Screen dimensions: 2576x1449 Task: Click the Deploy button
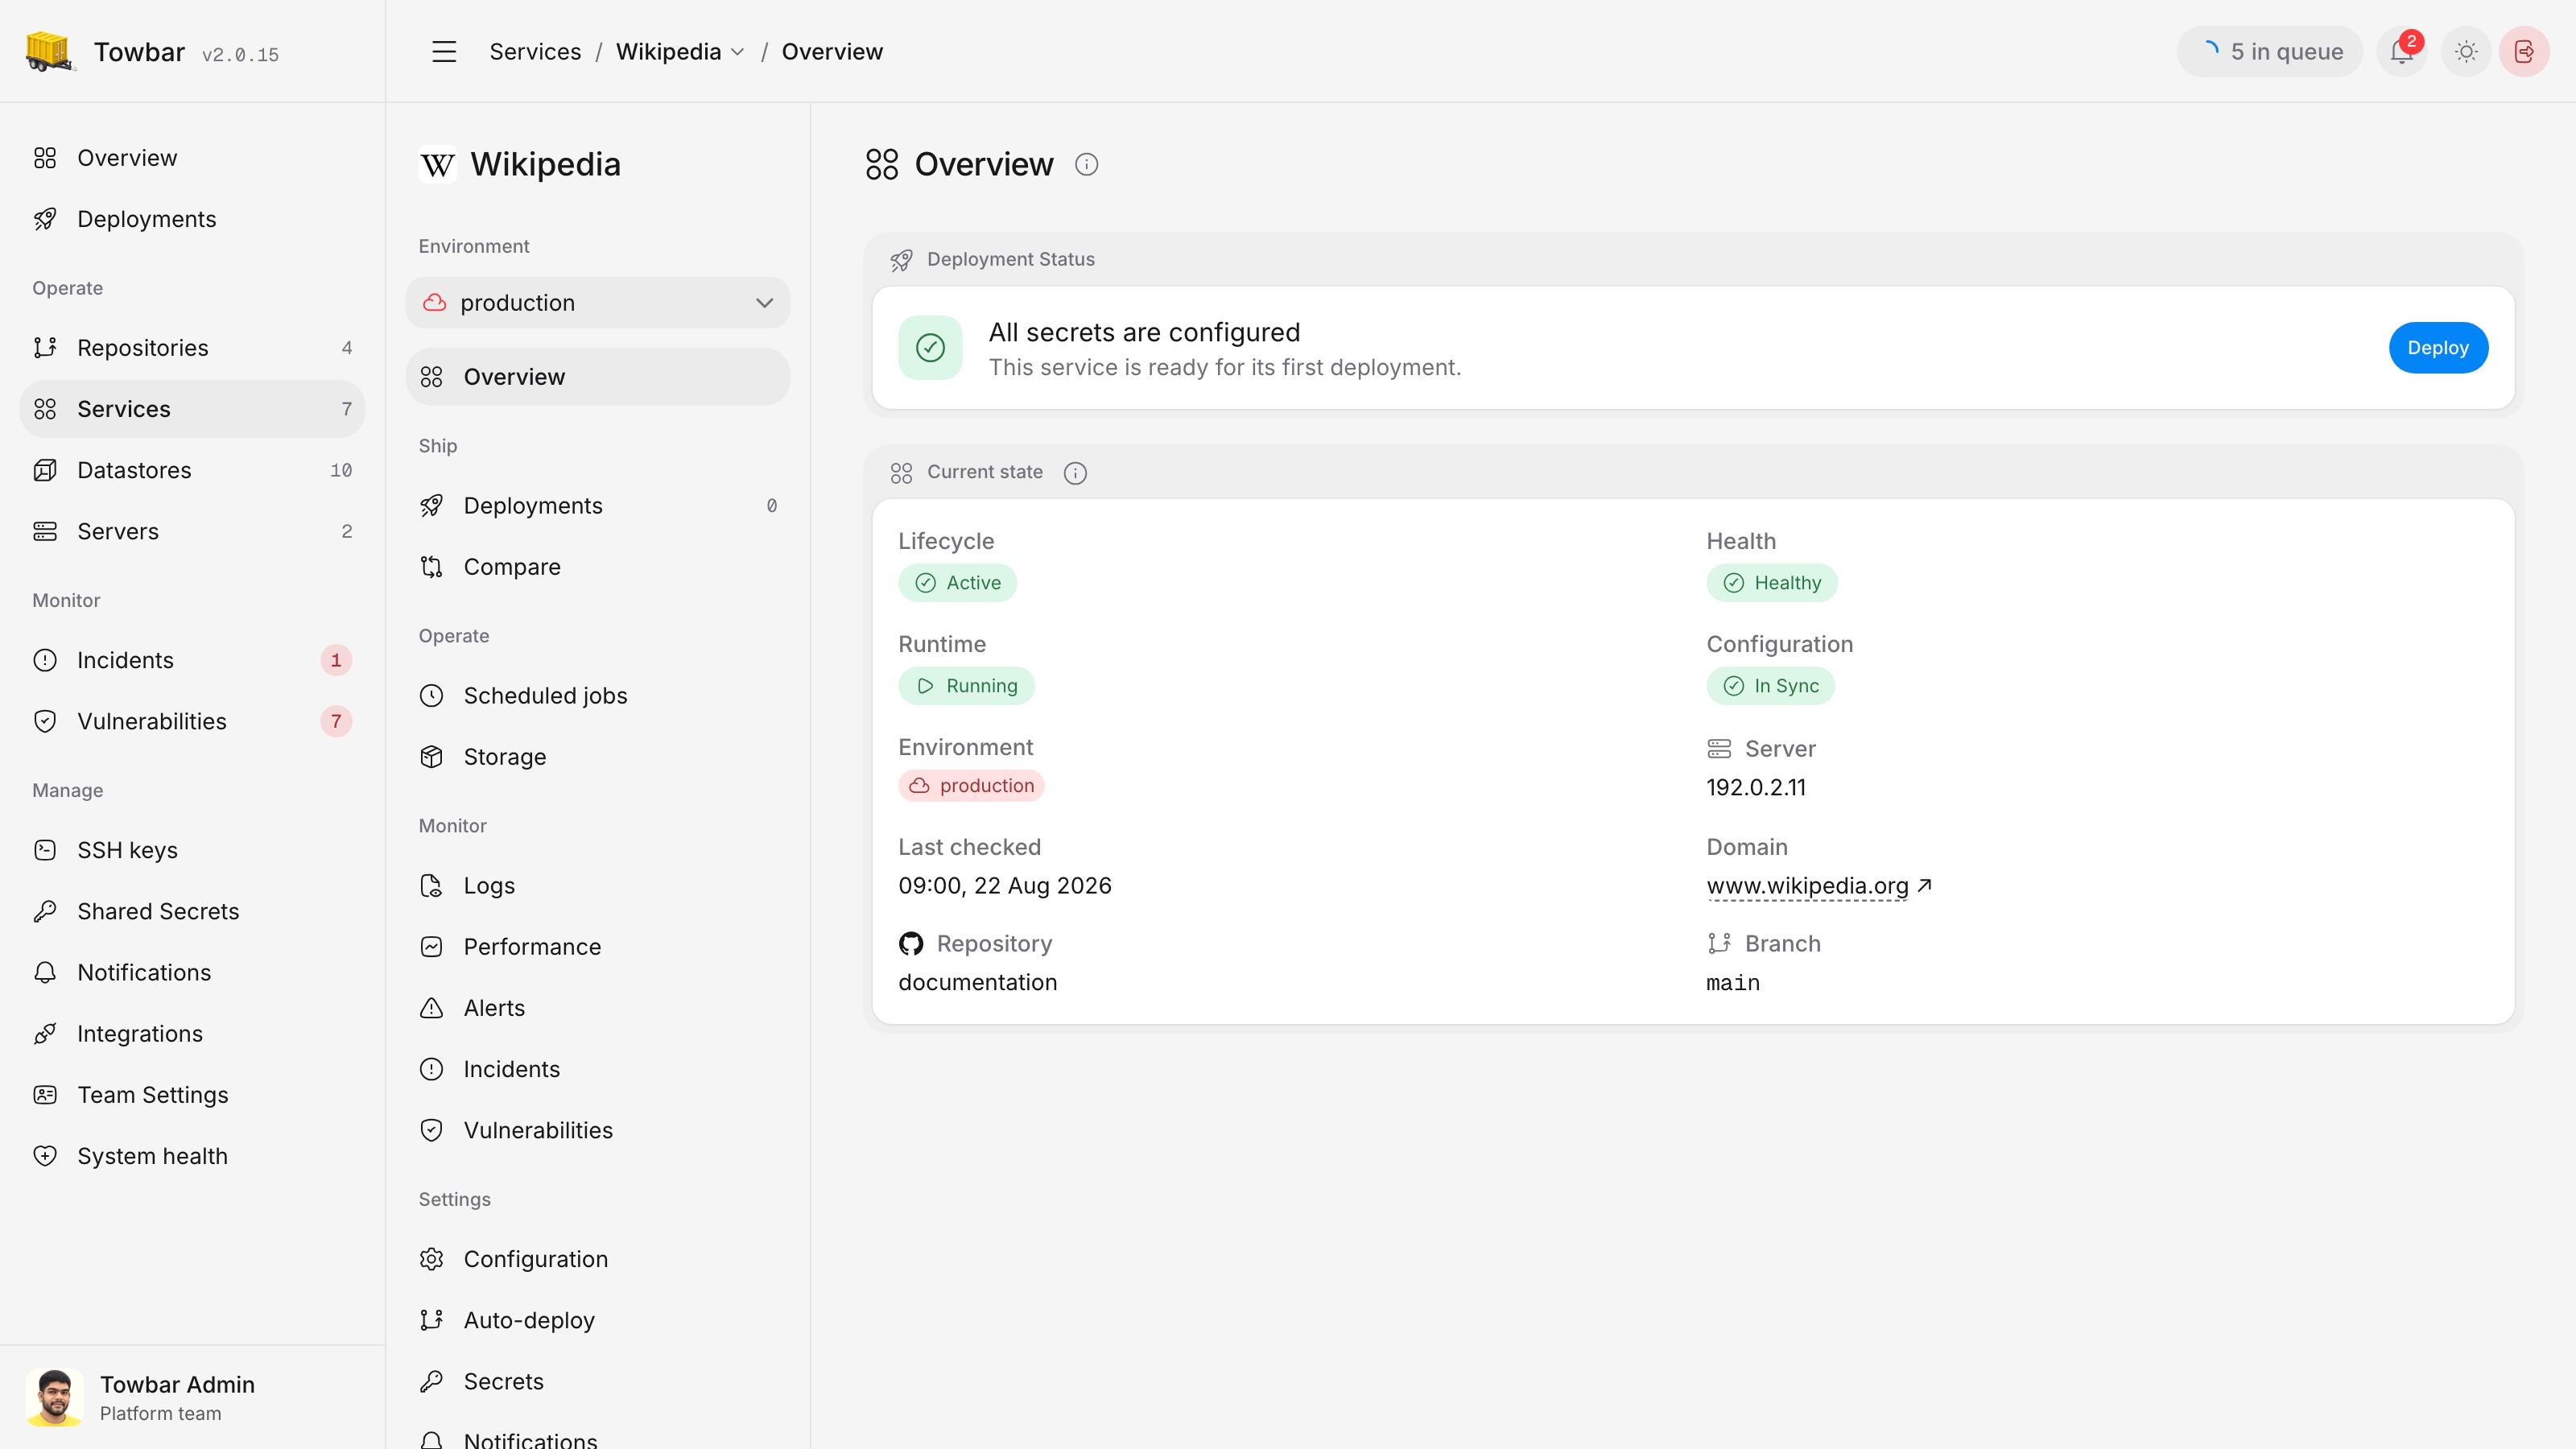click(2438, 348)
